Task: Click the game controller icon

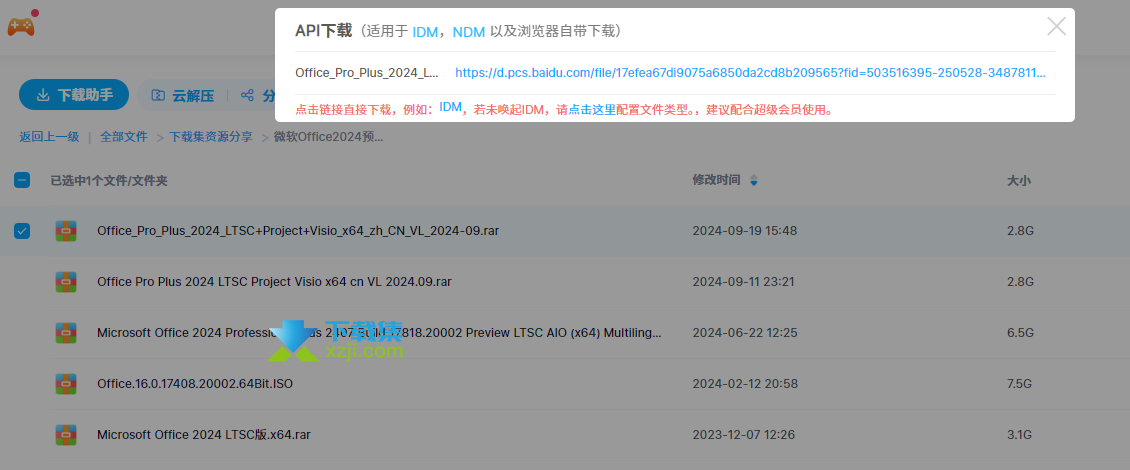Action: (x=20, y=25)
